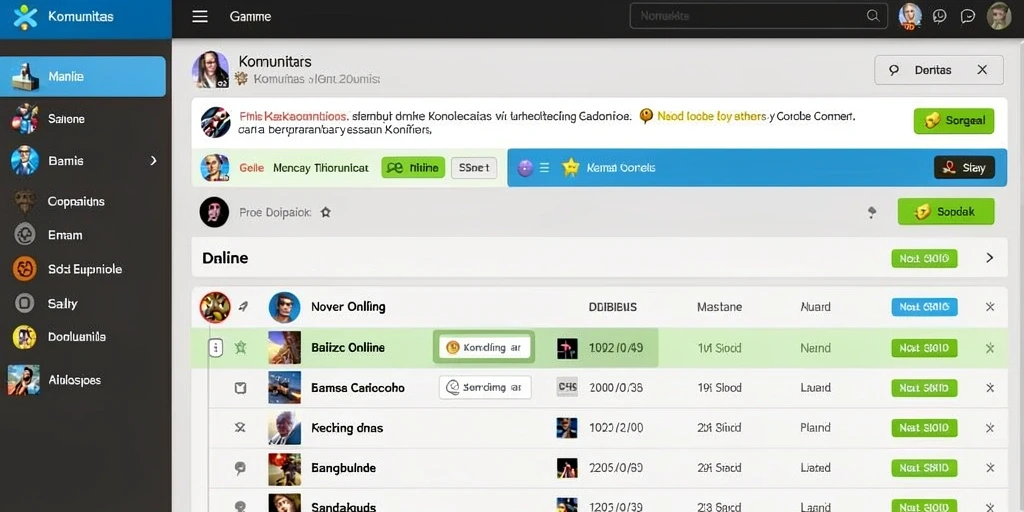Click the Komunitas logo icon
The image size is (1024, 512).
coord(25,16)
